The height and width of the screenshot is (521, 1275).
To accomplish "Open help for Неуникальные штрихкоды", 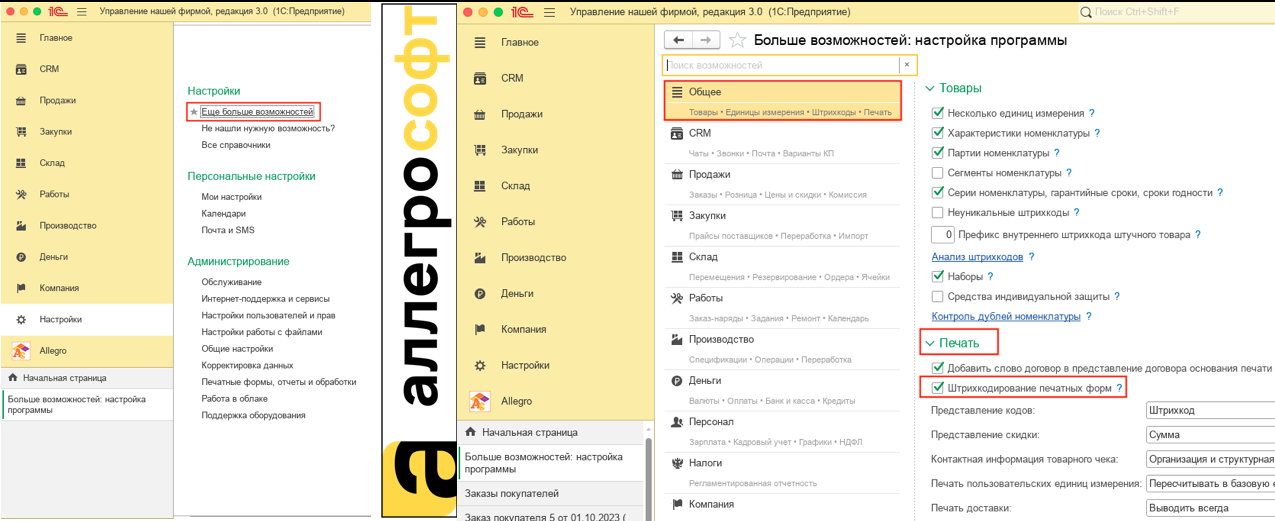I will click(1076, 213).
